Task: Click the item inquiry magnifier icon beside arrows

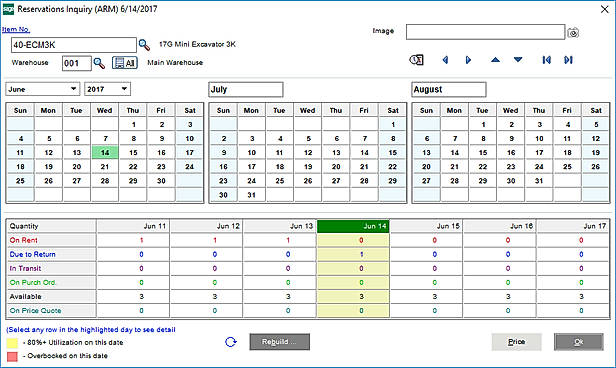Action: (x=416, y=60)
